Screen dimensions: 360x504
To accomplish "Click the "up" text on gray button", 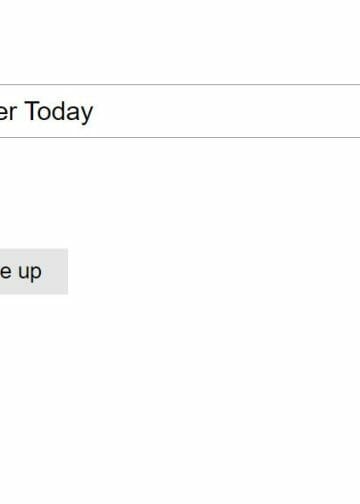I will click(x=30, y=273).
